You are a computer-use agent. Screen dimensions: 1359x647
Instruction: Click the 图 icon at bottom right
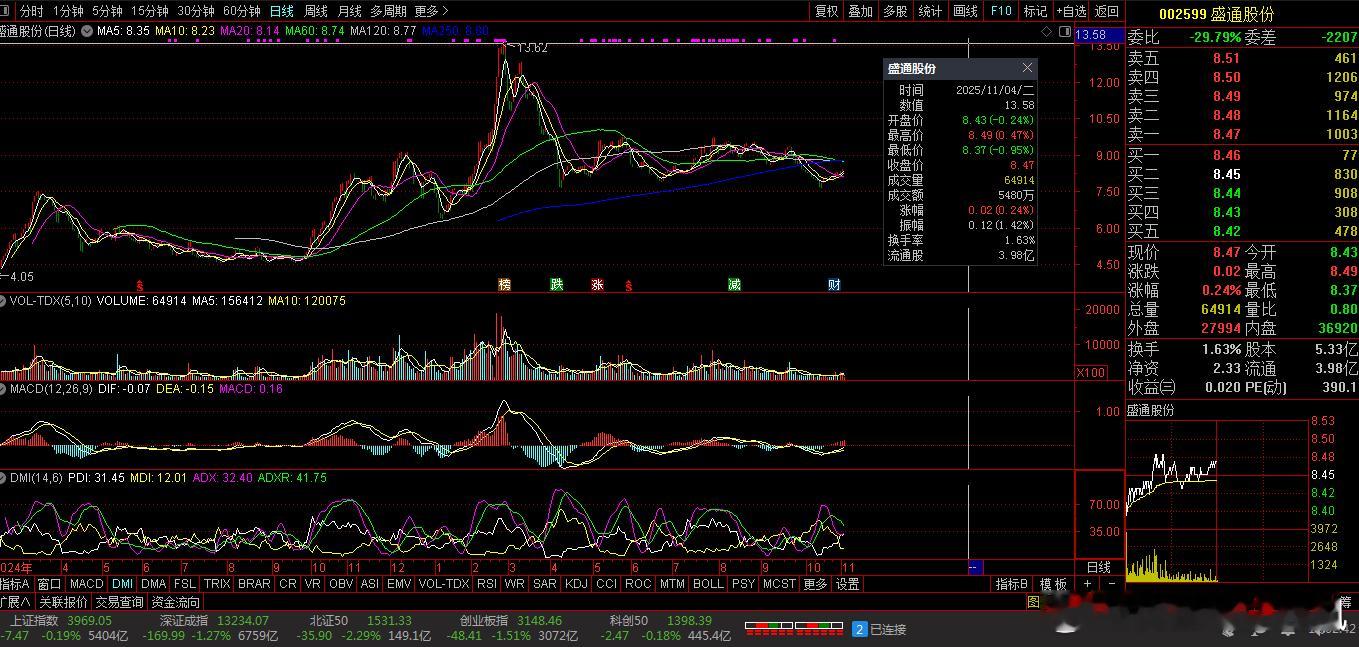pyautogui.click(x=1033, y=602)
